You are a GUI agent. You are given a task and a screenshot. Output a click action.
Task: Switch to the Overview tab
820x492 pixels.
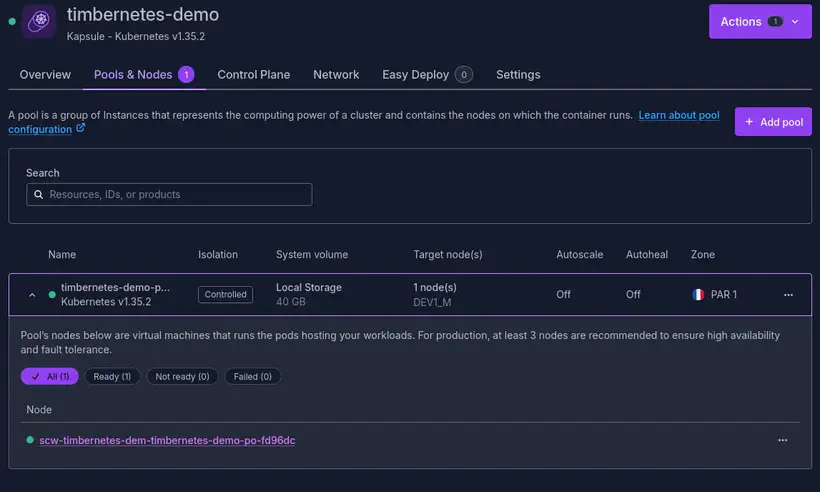point(45,75)
